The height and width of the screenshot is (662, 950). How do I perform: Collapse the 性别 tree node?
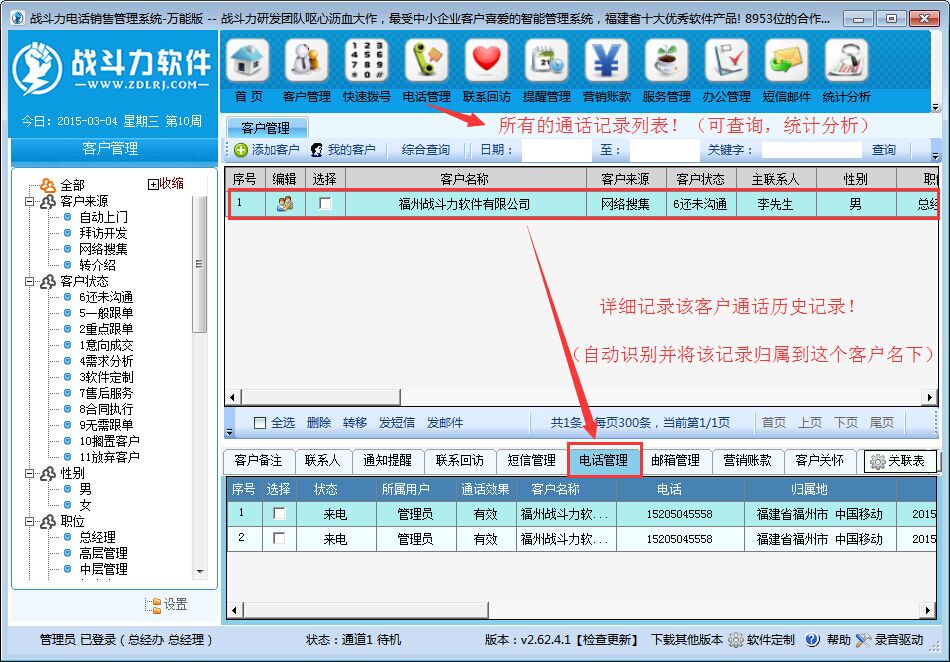click(x=29, y=473)
